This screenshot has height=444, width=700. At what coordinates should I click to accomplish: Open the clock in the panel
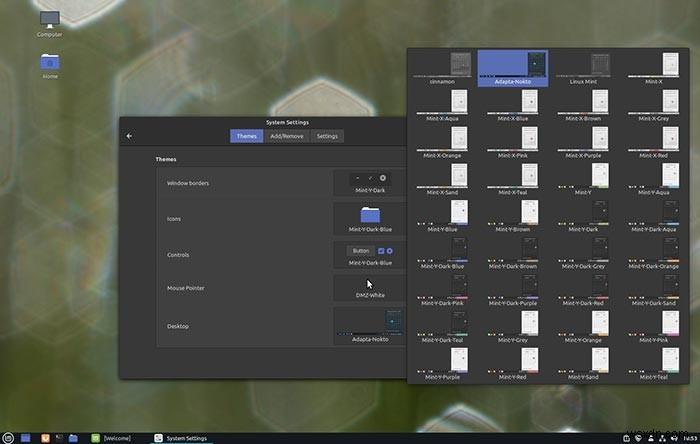[x=690, y=439]
